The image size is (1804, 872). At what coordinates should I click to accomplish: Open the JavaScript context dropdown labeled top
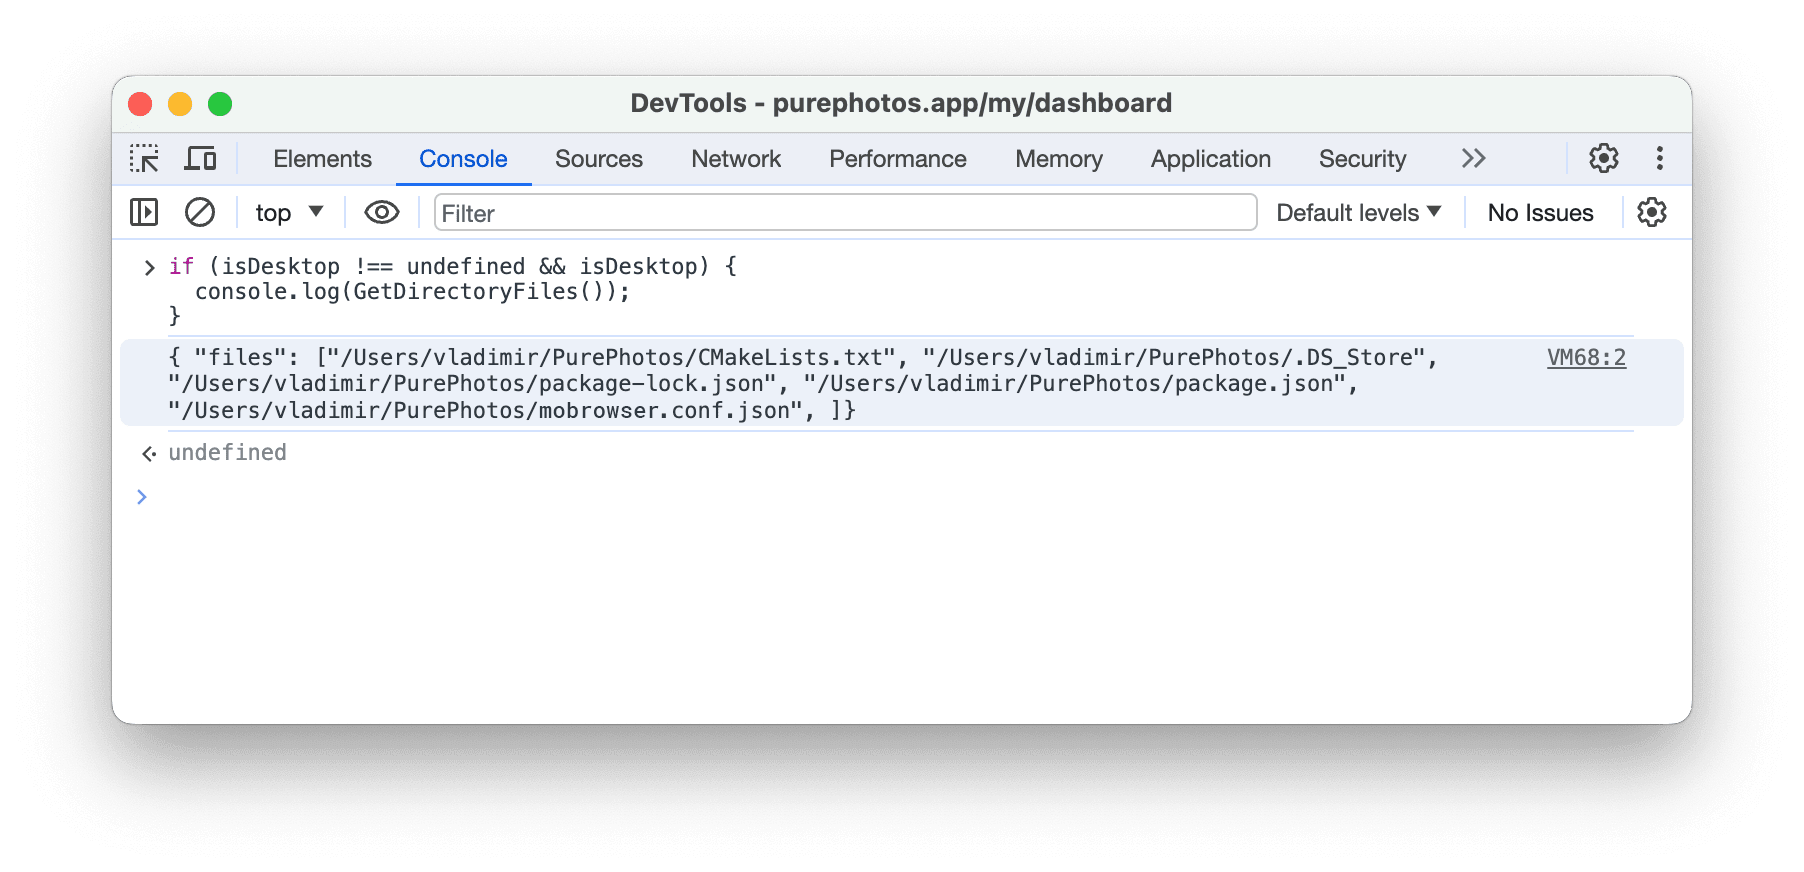click(x=287, y=212)
